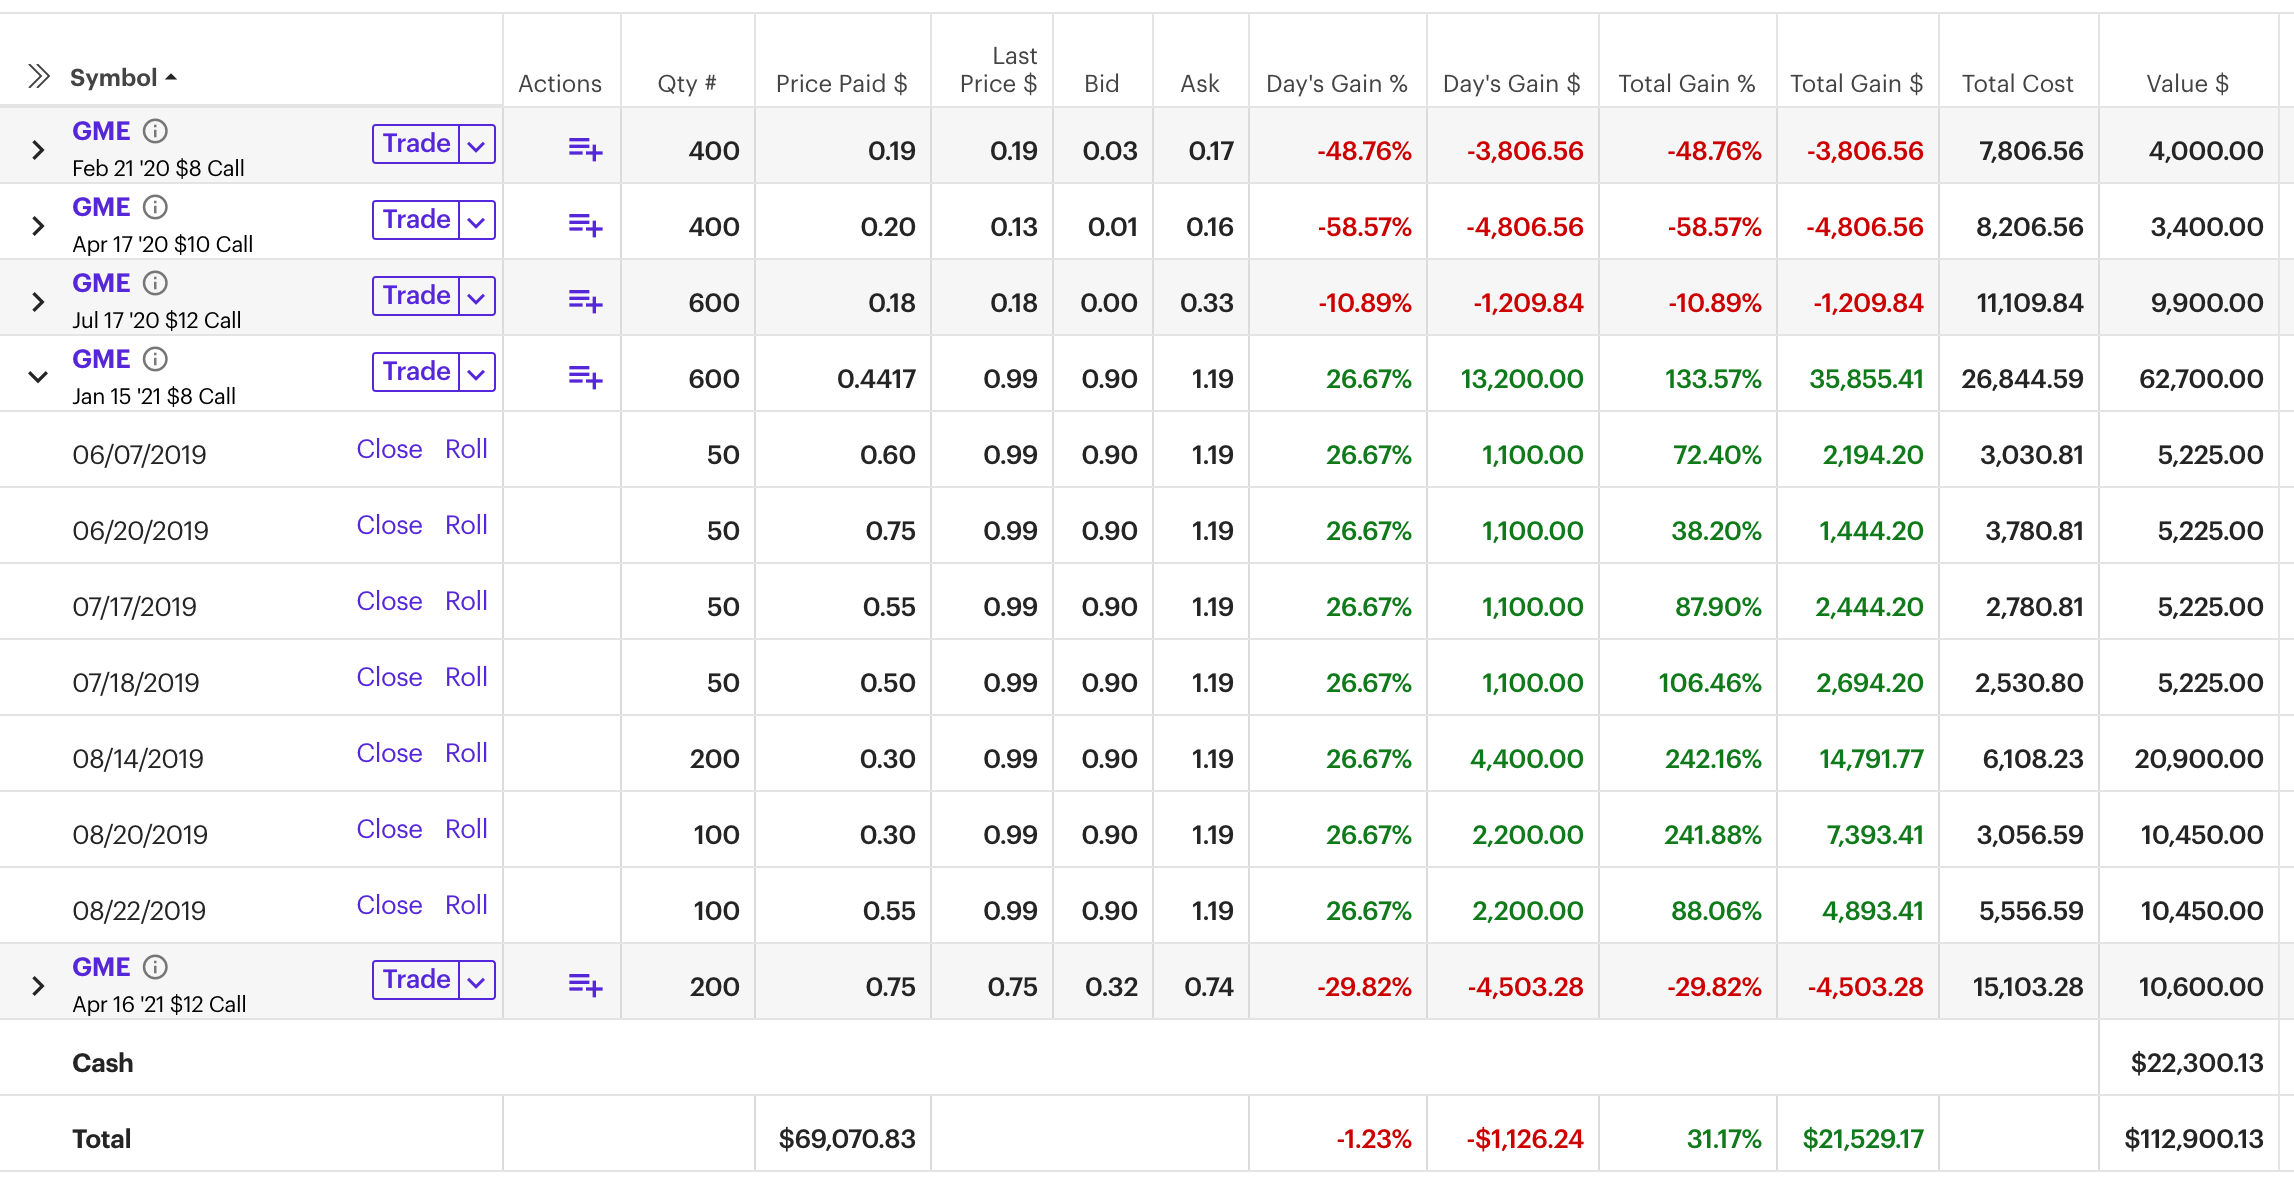Click Trade button for Jan 15 '21 $8 Call
Image resolution: width=2294 pixels, height=1188 pixels.
[x=416, y=372]
